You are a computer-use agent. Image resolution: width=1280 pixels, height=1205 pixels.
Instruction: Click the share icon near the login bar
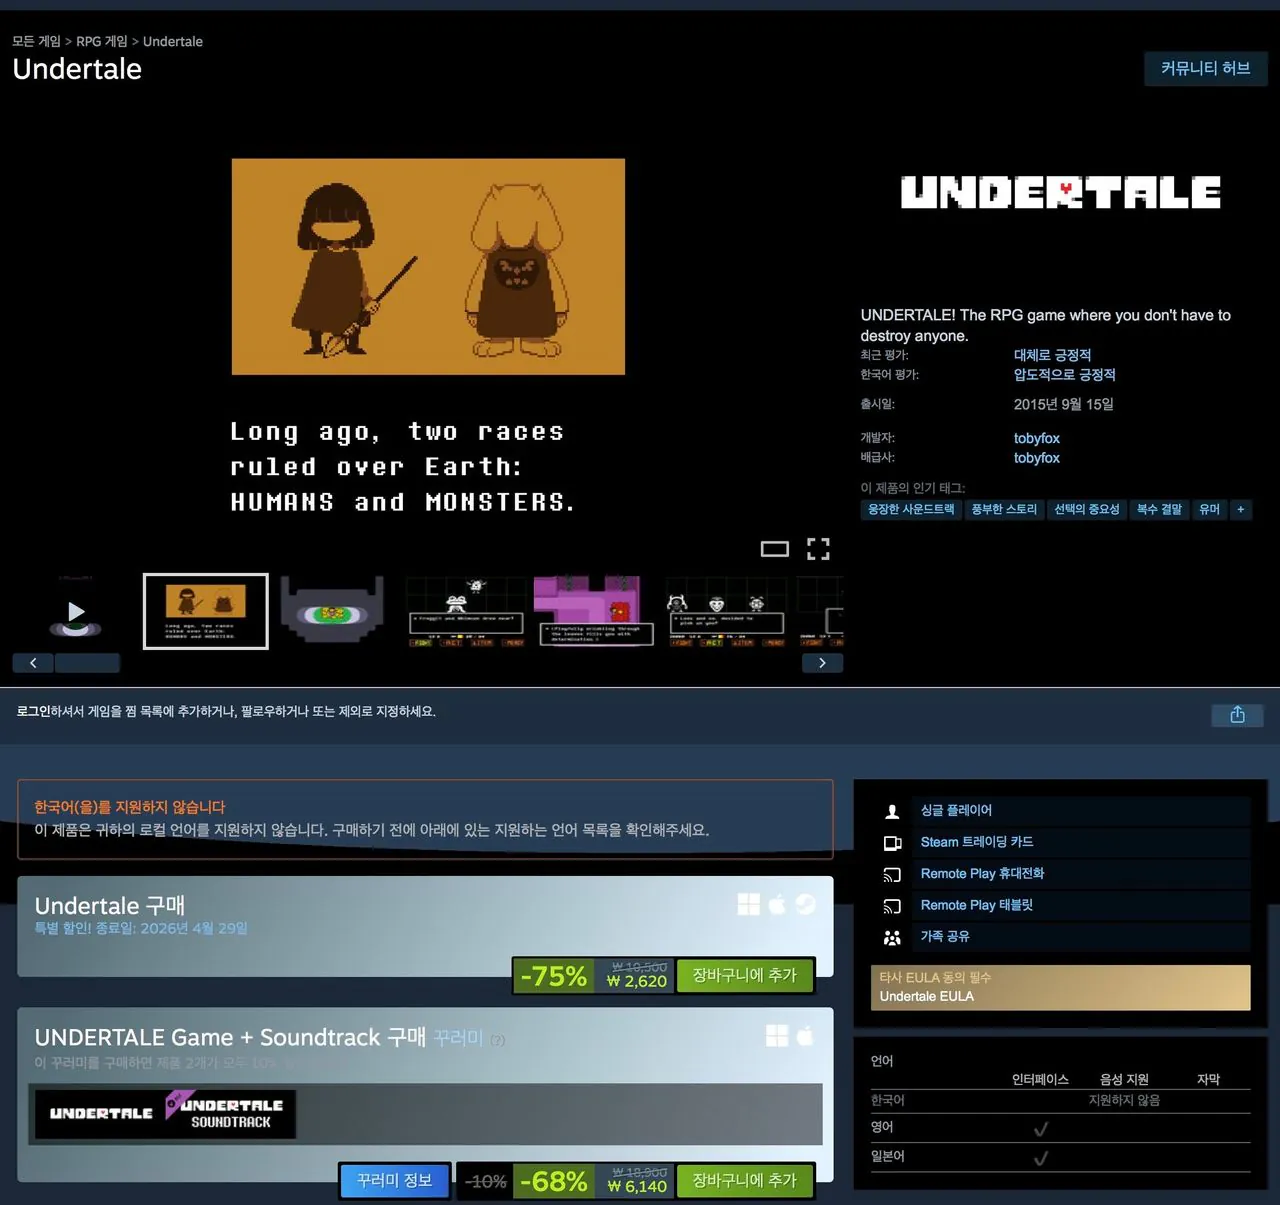[x=1236, y=715]
